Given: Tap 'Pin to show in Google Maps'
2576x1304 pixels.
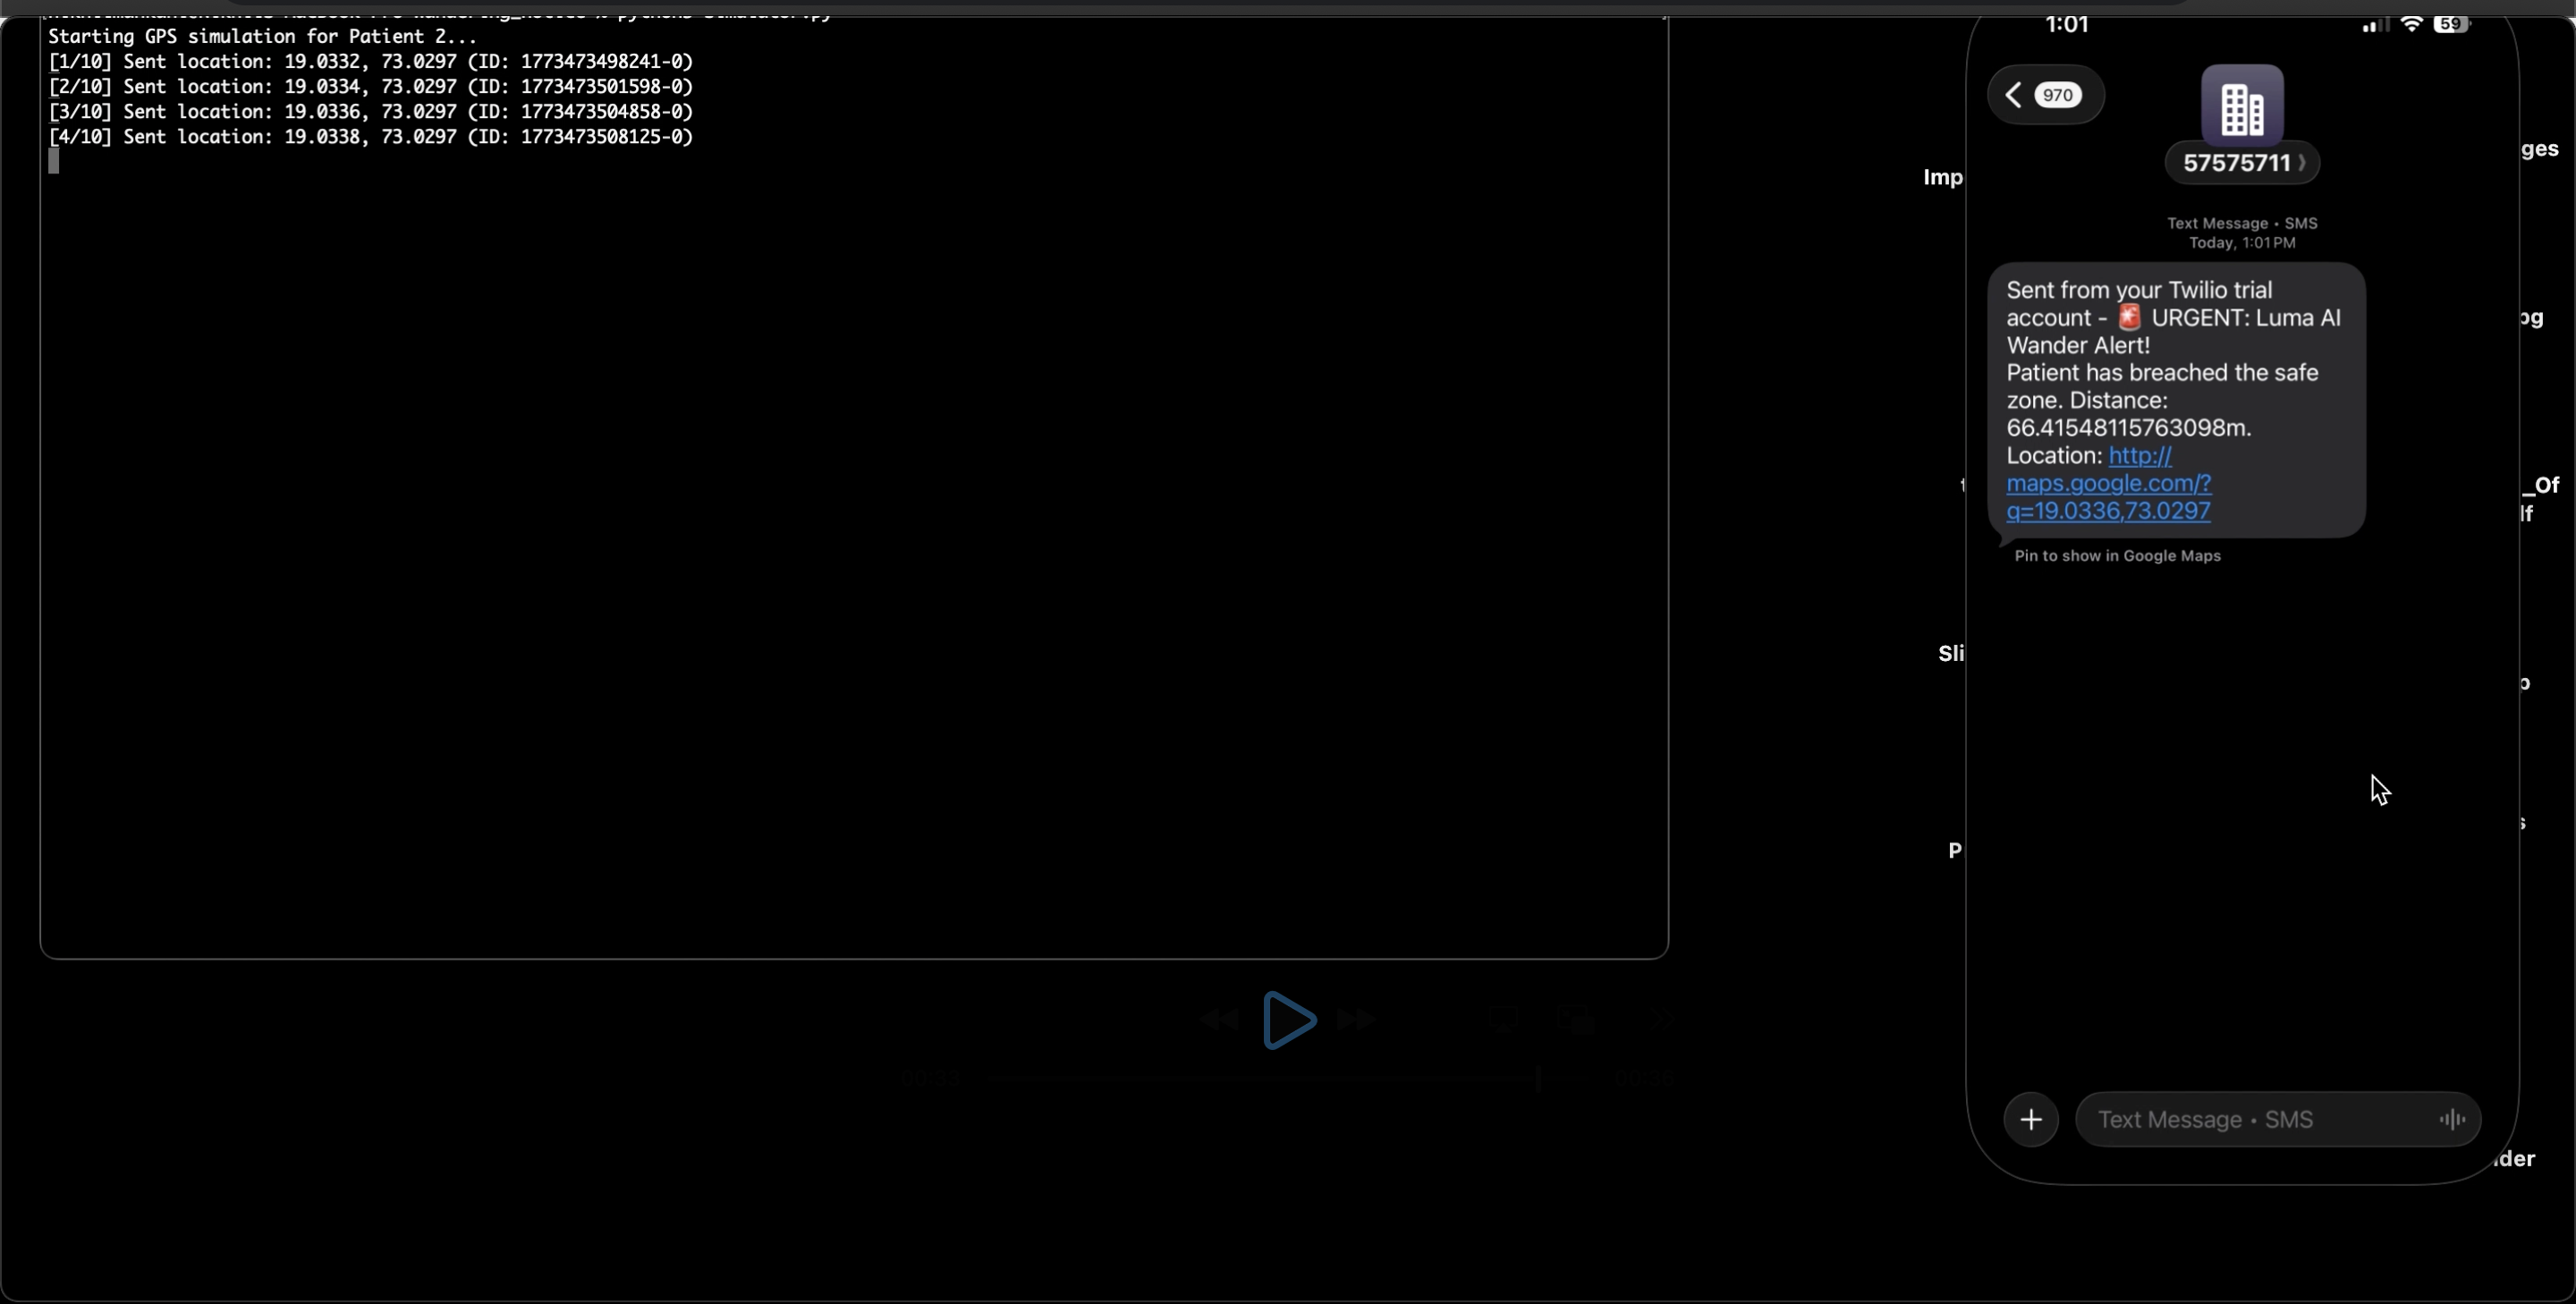Looking at the screenshot, I should (x=2117, y=556).
